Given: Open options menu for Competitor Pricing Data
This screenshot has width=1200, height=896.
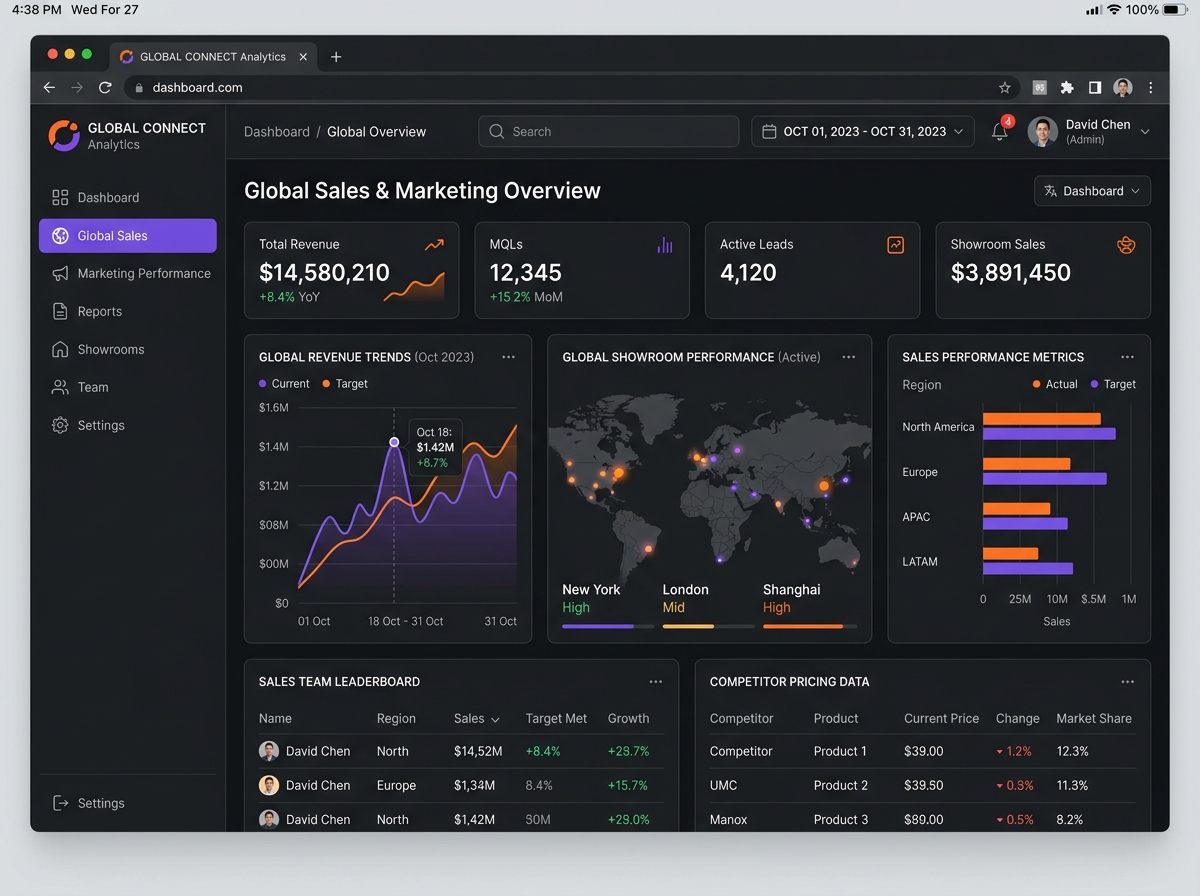Looking at the screenshot, I should (x=1128, y=682).
